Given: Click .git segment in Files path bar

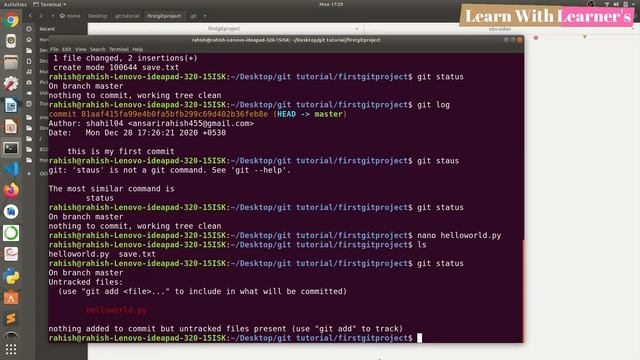Looking at the screenshot, I should coord(193,16).
